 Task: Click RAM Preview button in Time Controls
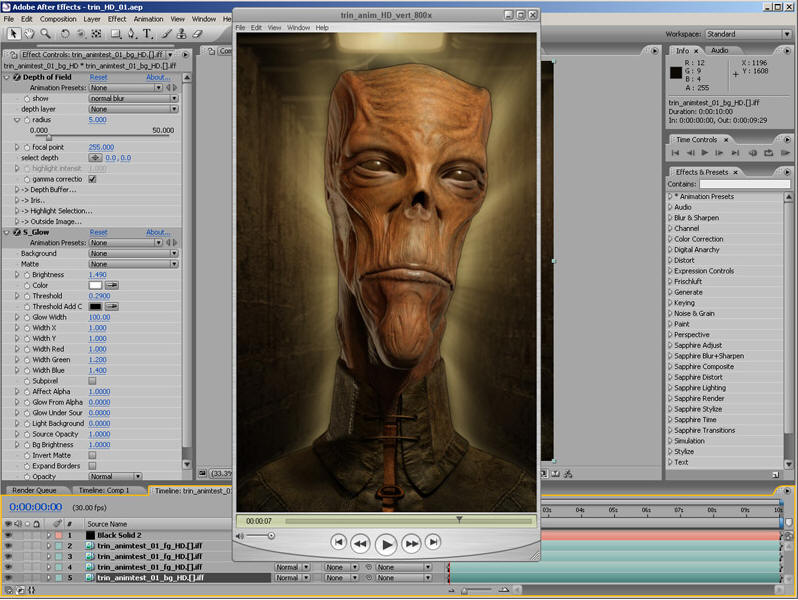click(785, 153)
